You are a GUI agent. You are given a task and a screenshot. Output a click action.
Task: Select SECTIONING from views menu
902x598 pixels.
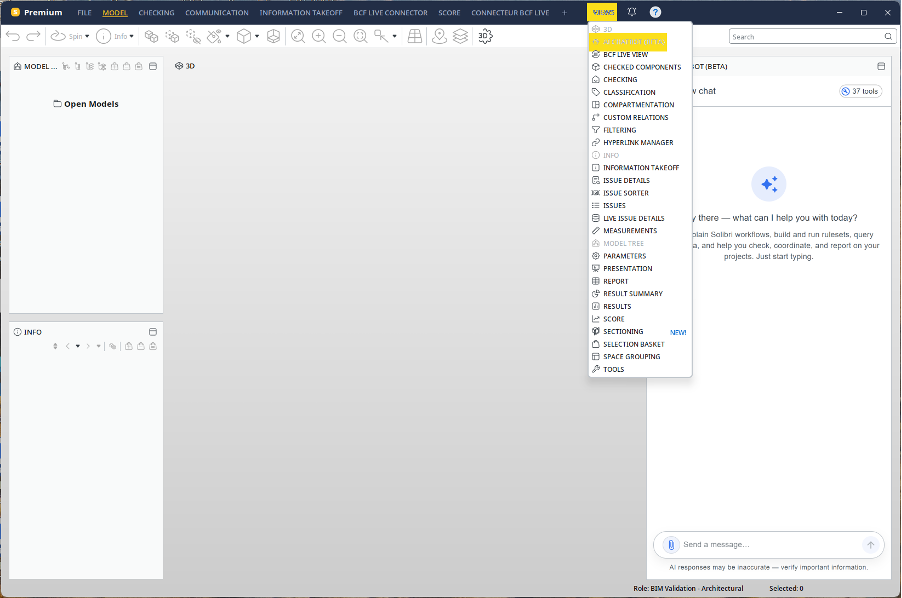pyautogui.click(x=640, y=332)
